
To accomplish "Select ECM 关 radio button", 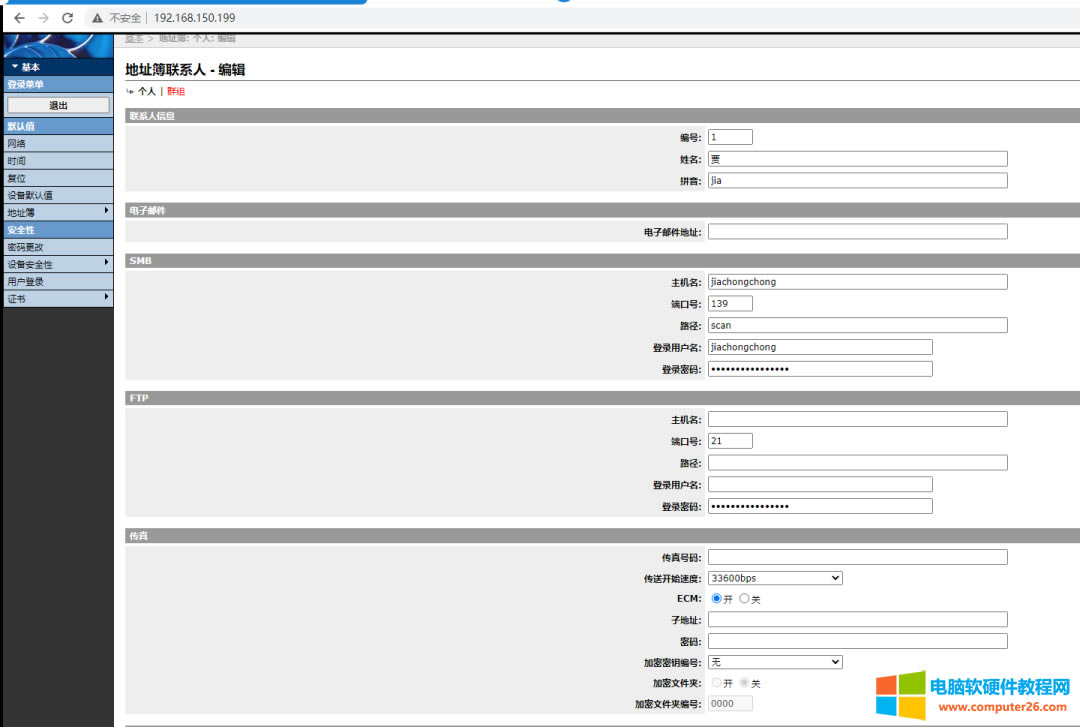I will (744, 598).
